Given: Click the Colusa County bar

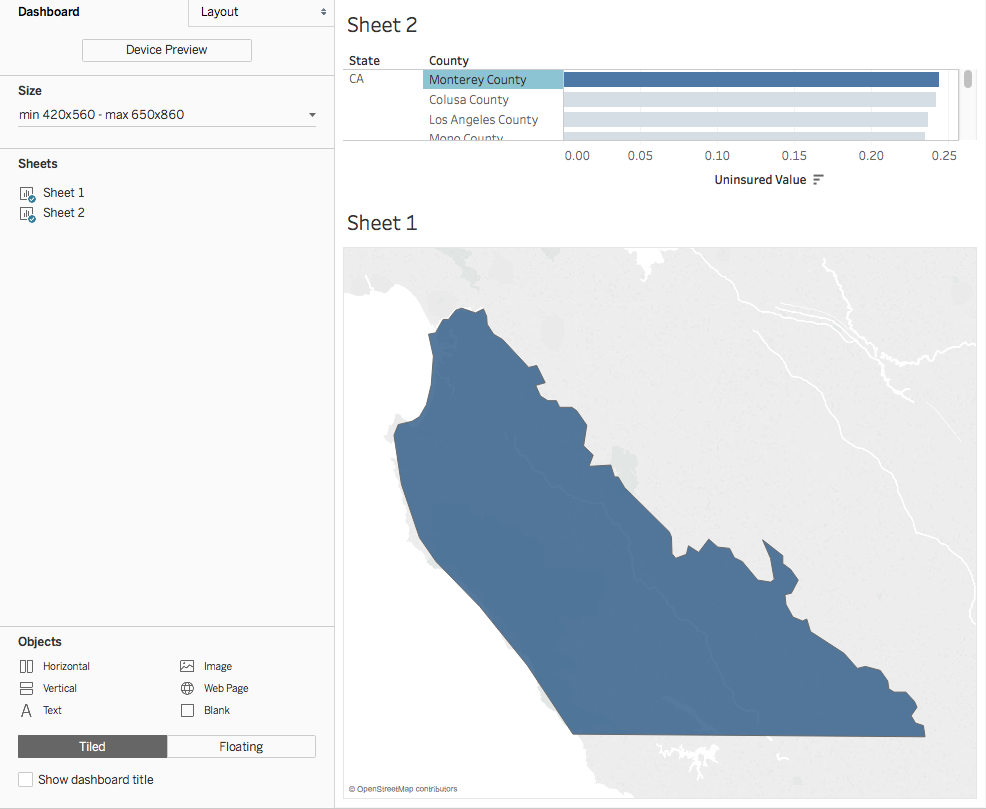Looking at the screenshot, I should coord(749,100).
